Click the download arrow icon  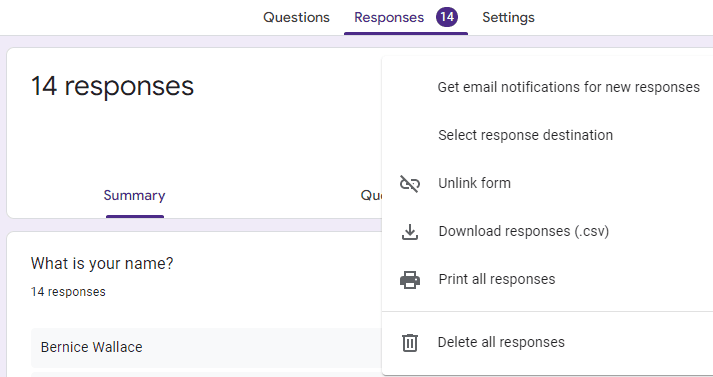(x=410, y=231)
